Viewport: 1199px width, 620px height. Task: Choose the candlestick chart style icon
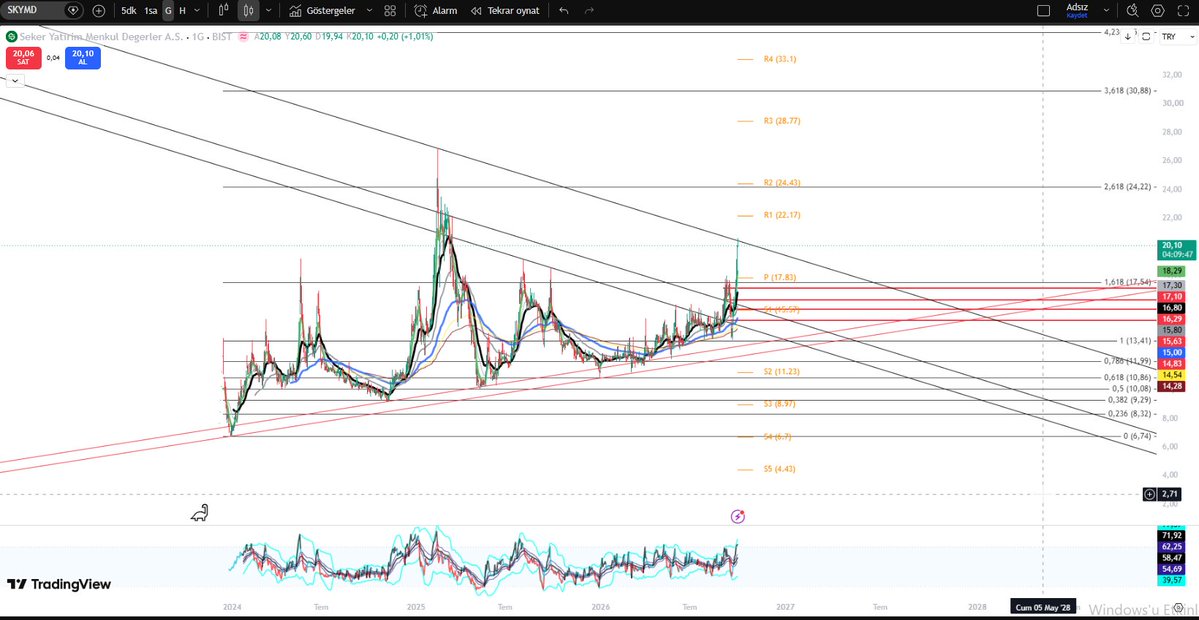(x=248, y=11)
